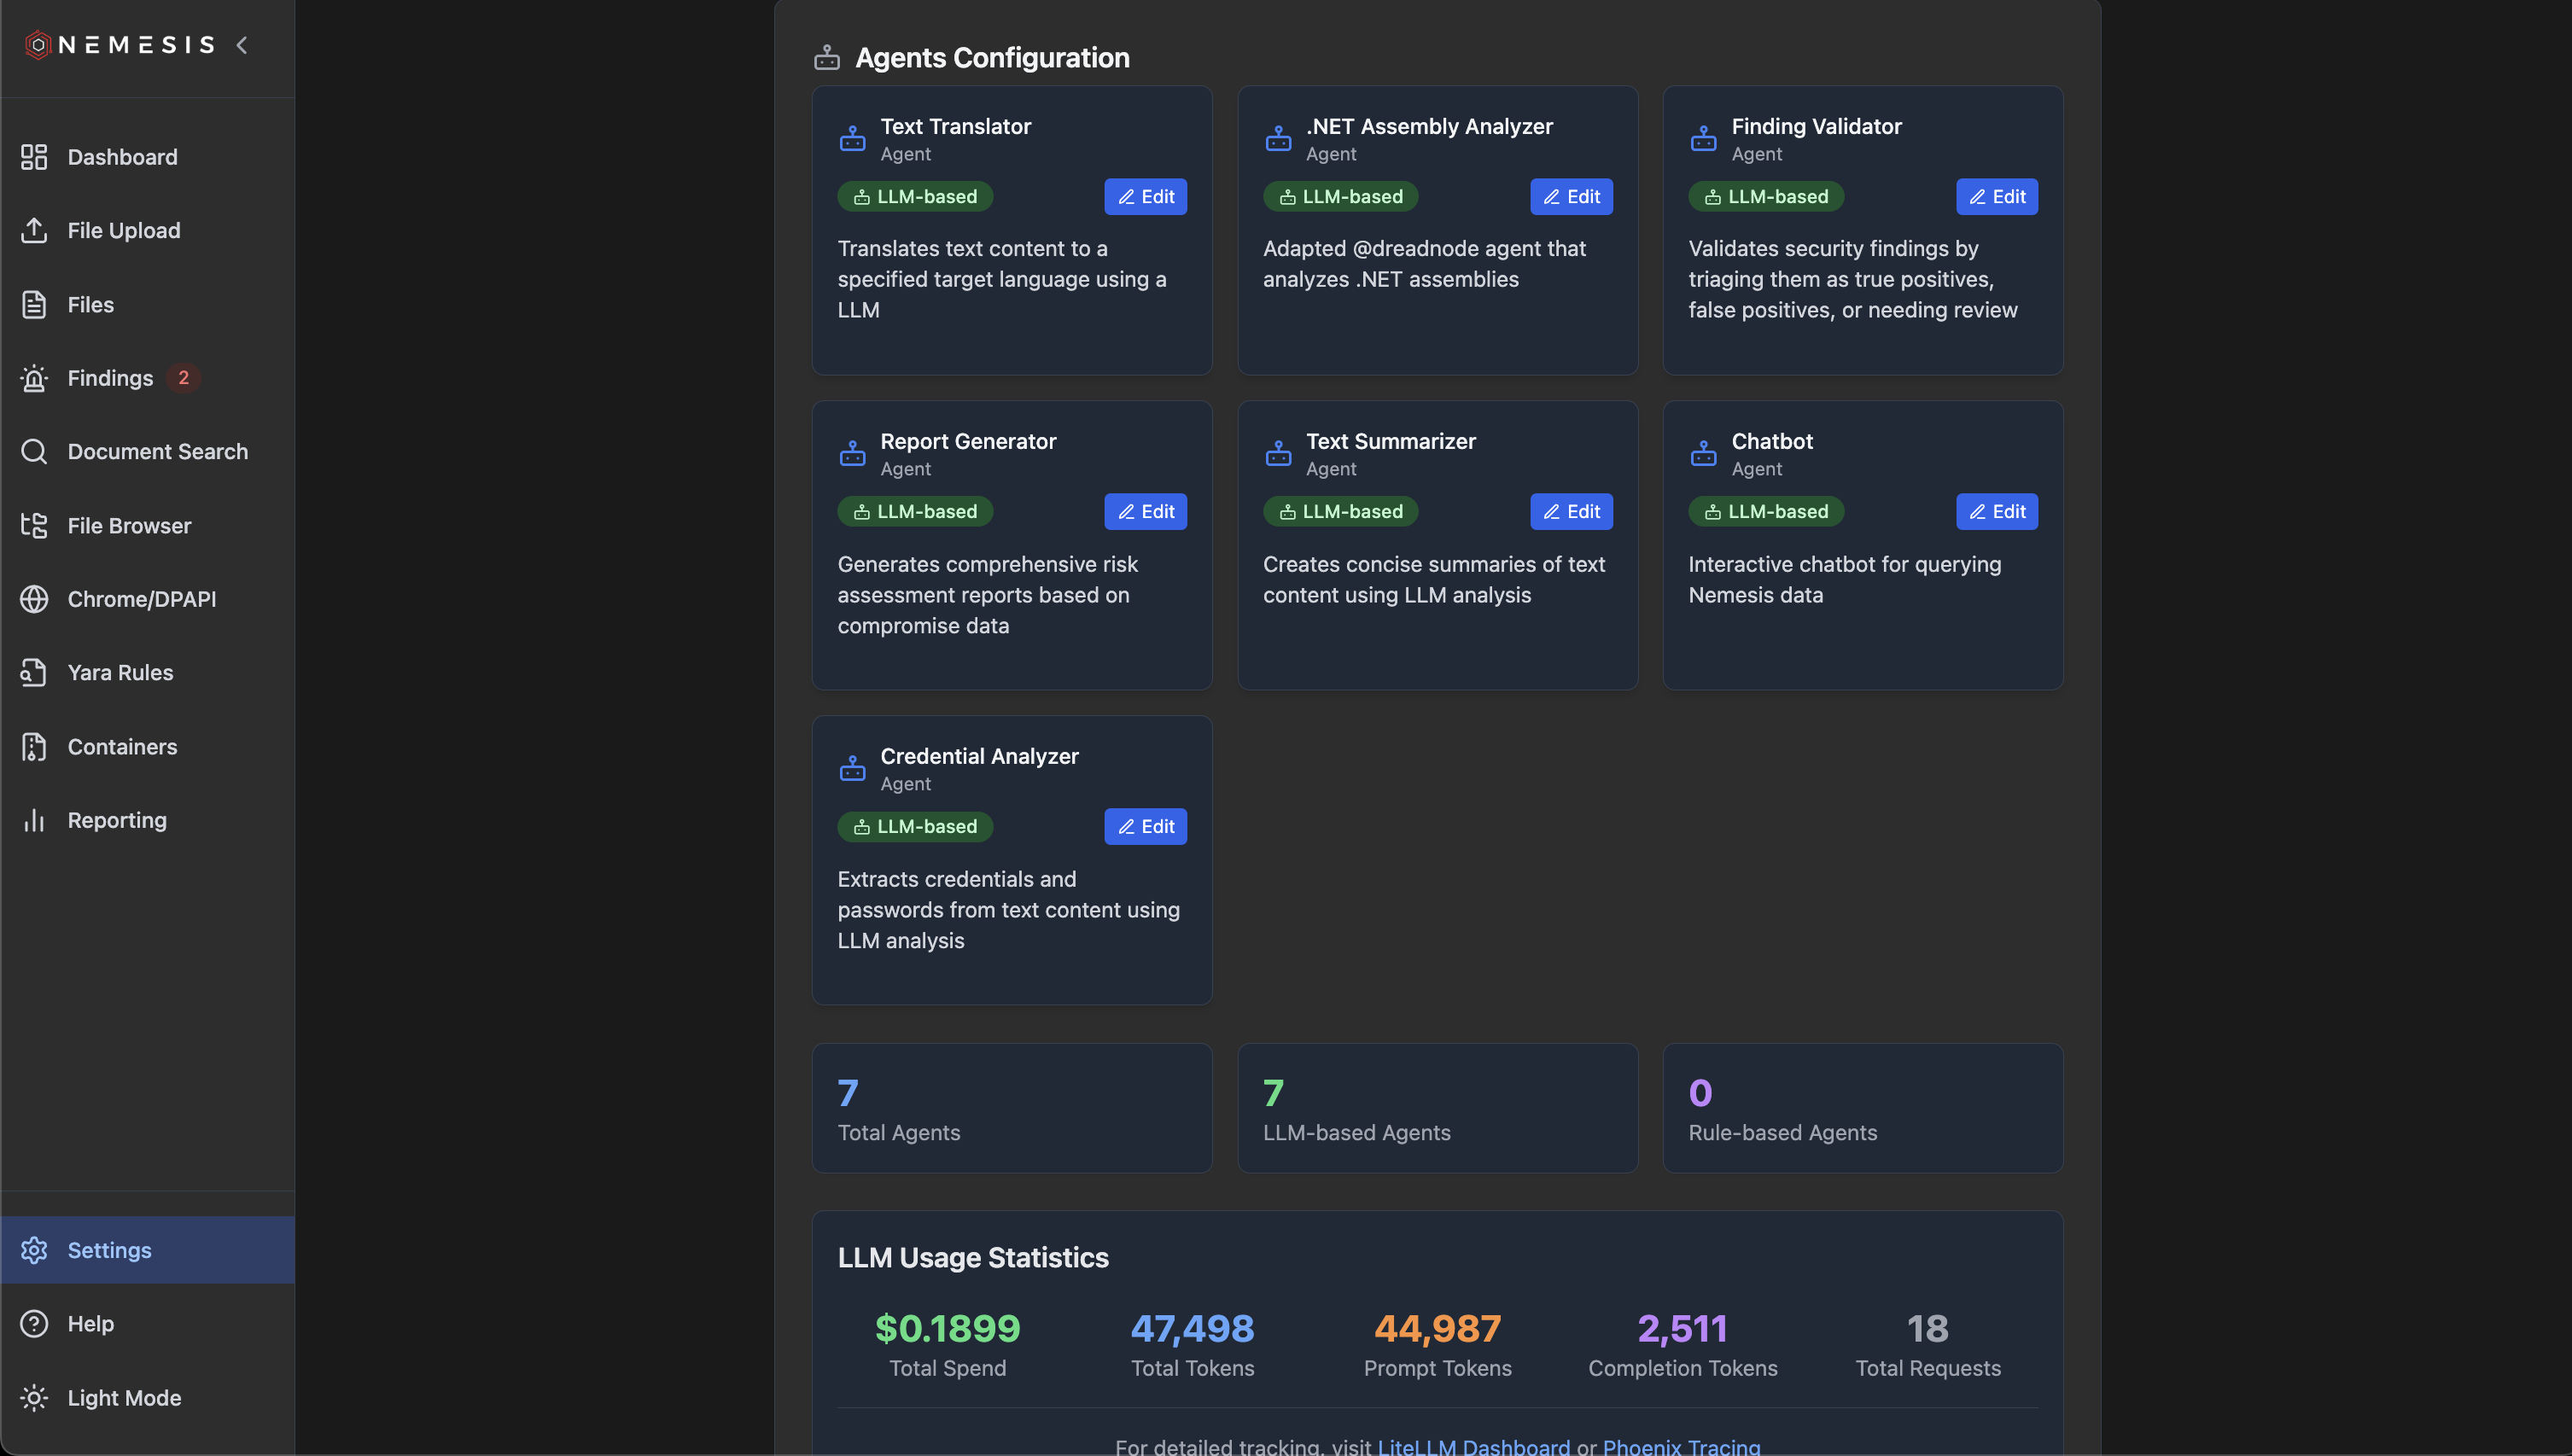2572x1456 pixels.
Task: Open Yara Rules scroll icon
Action: click(x=34, y=672)
